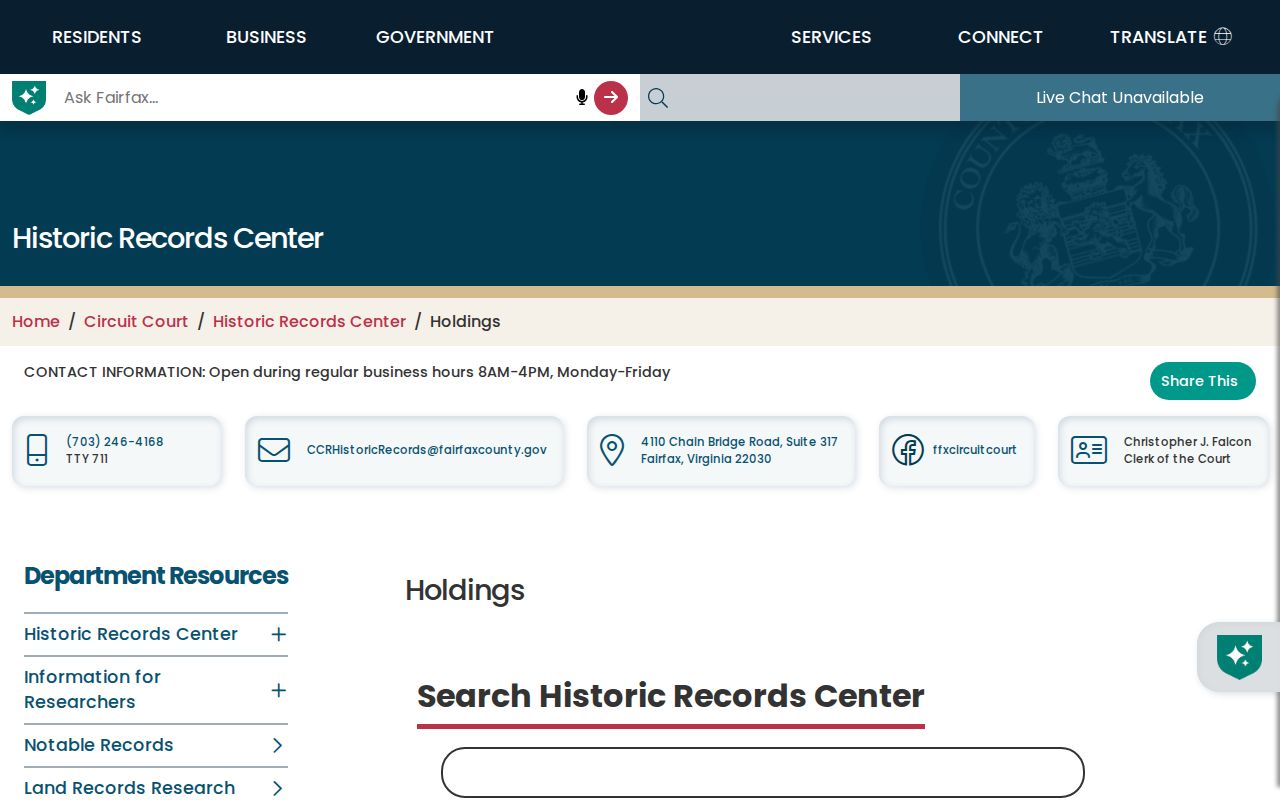
Task: Click the magnifying glass search icon
Action: tap(658, 97)
